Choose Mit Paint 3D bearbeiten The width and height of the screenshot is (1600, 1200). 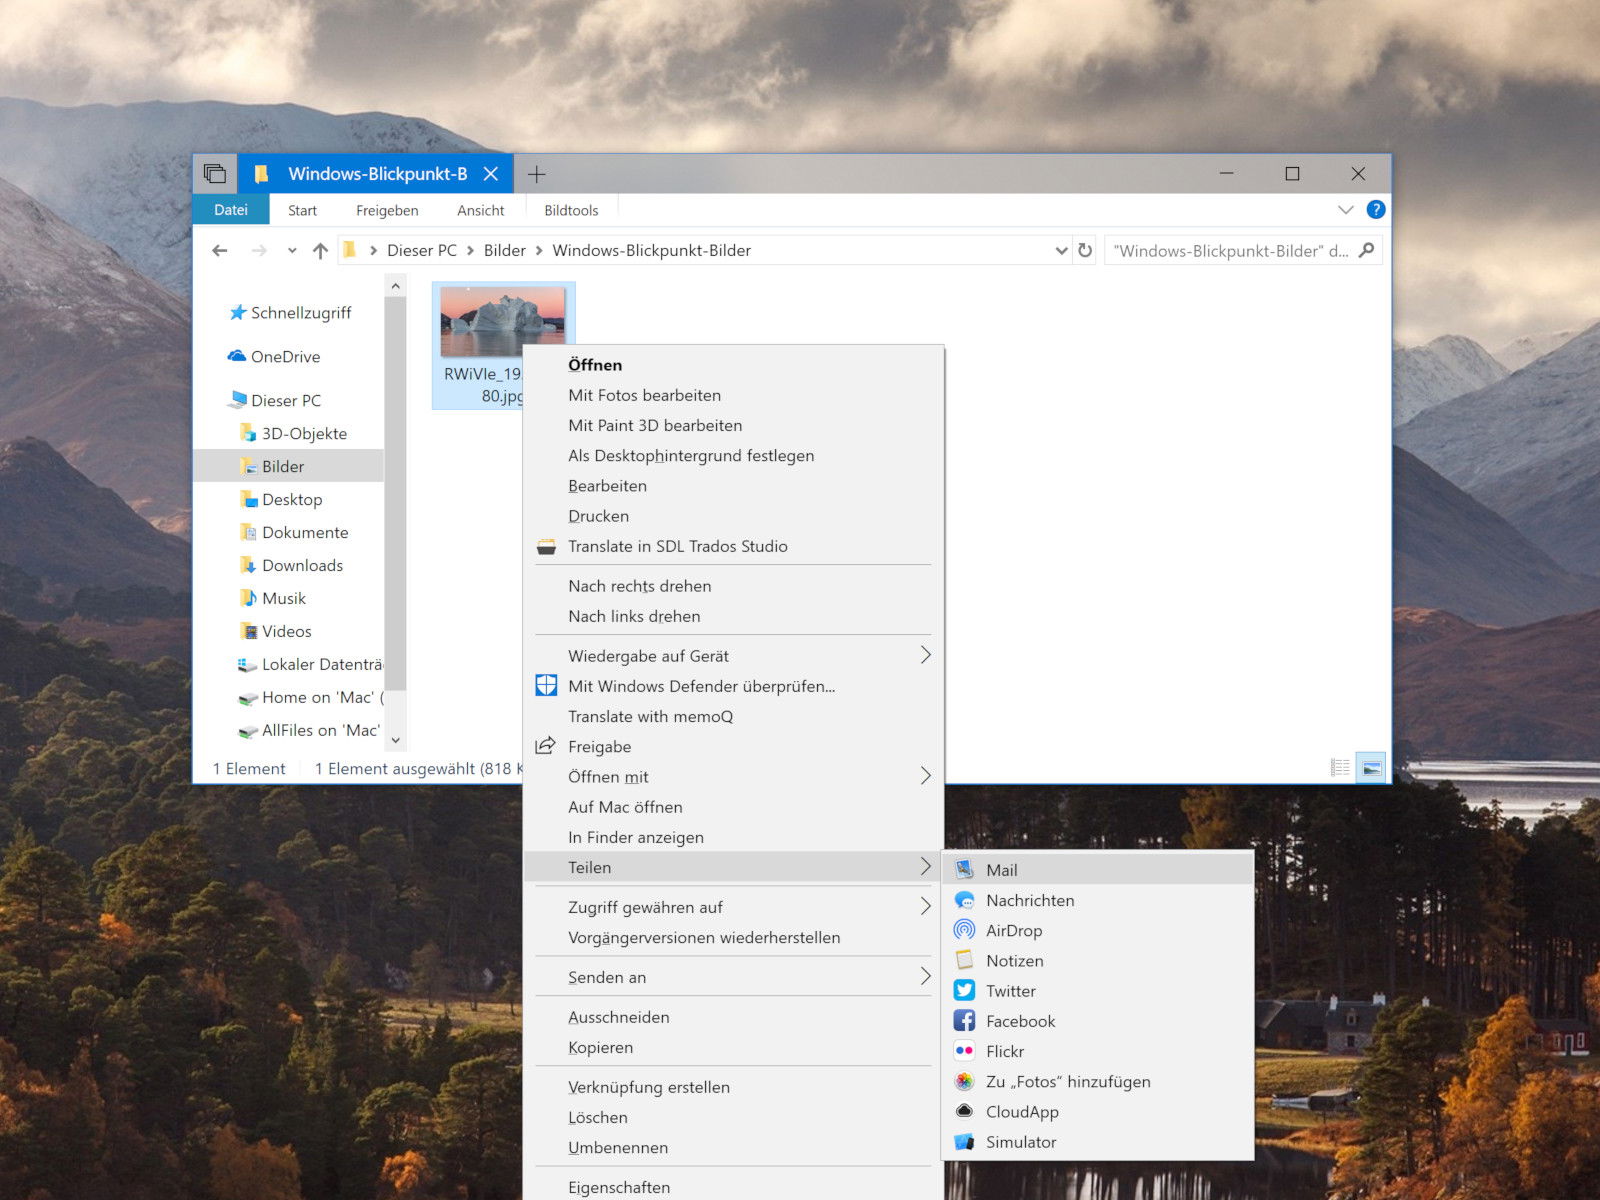(733, 425)
